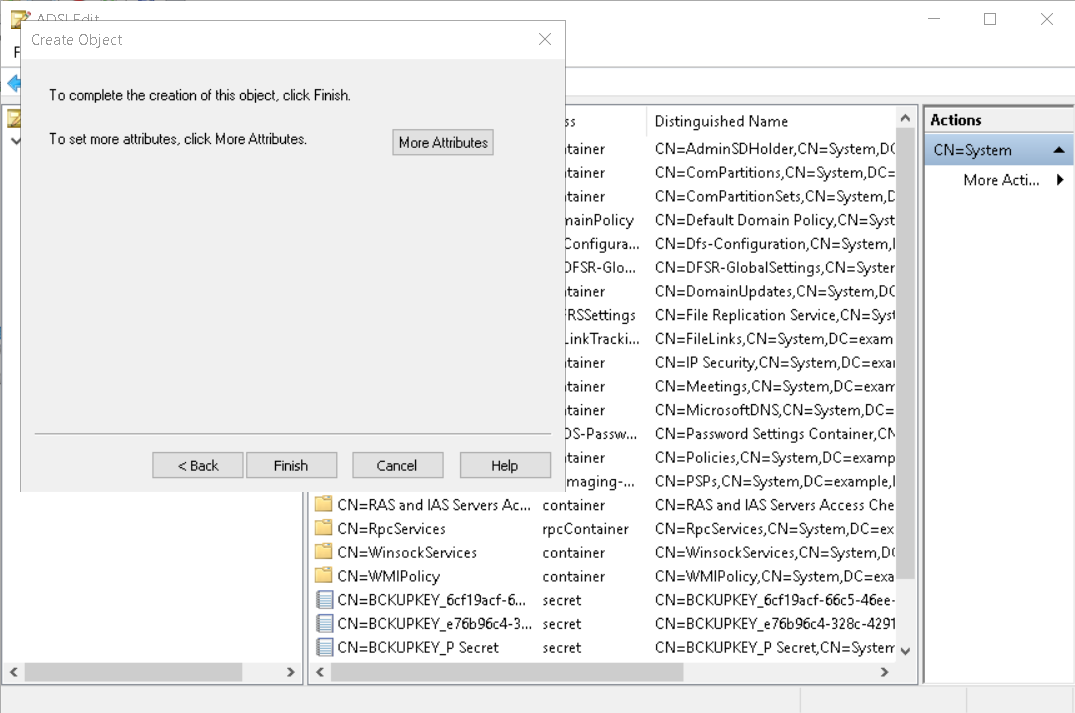This screenshot has height=713, width=1075.
Task: Click the BCKUPKEY_e76b96c4 secret object icon
Action: click(323, 623)
